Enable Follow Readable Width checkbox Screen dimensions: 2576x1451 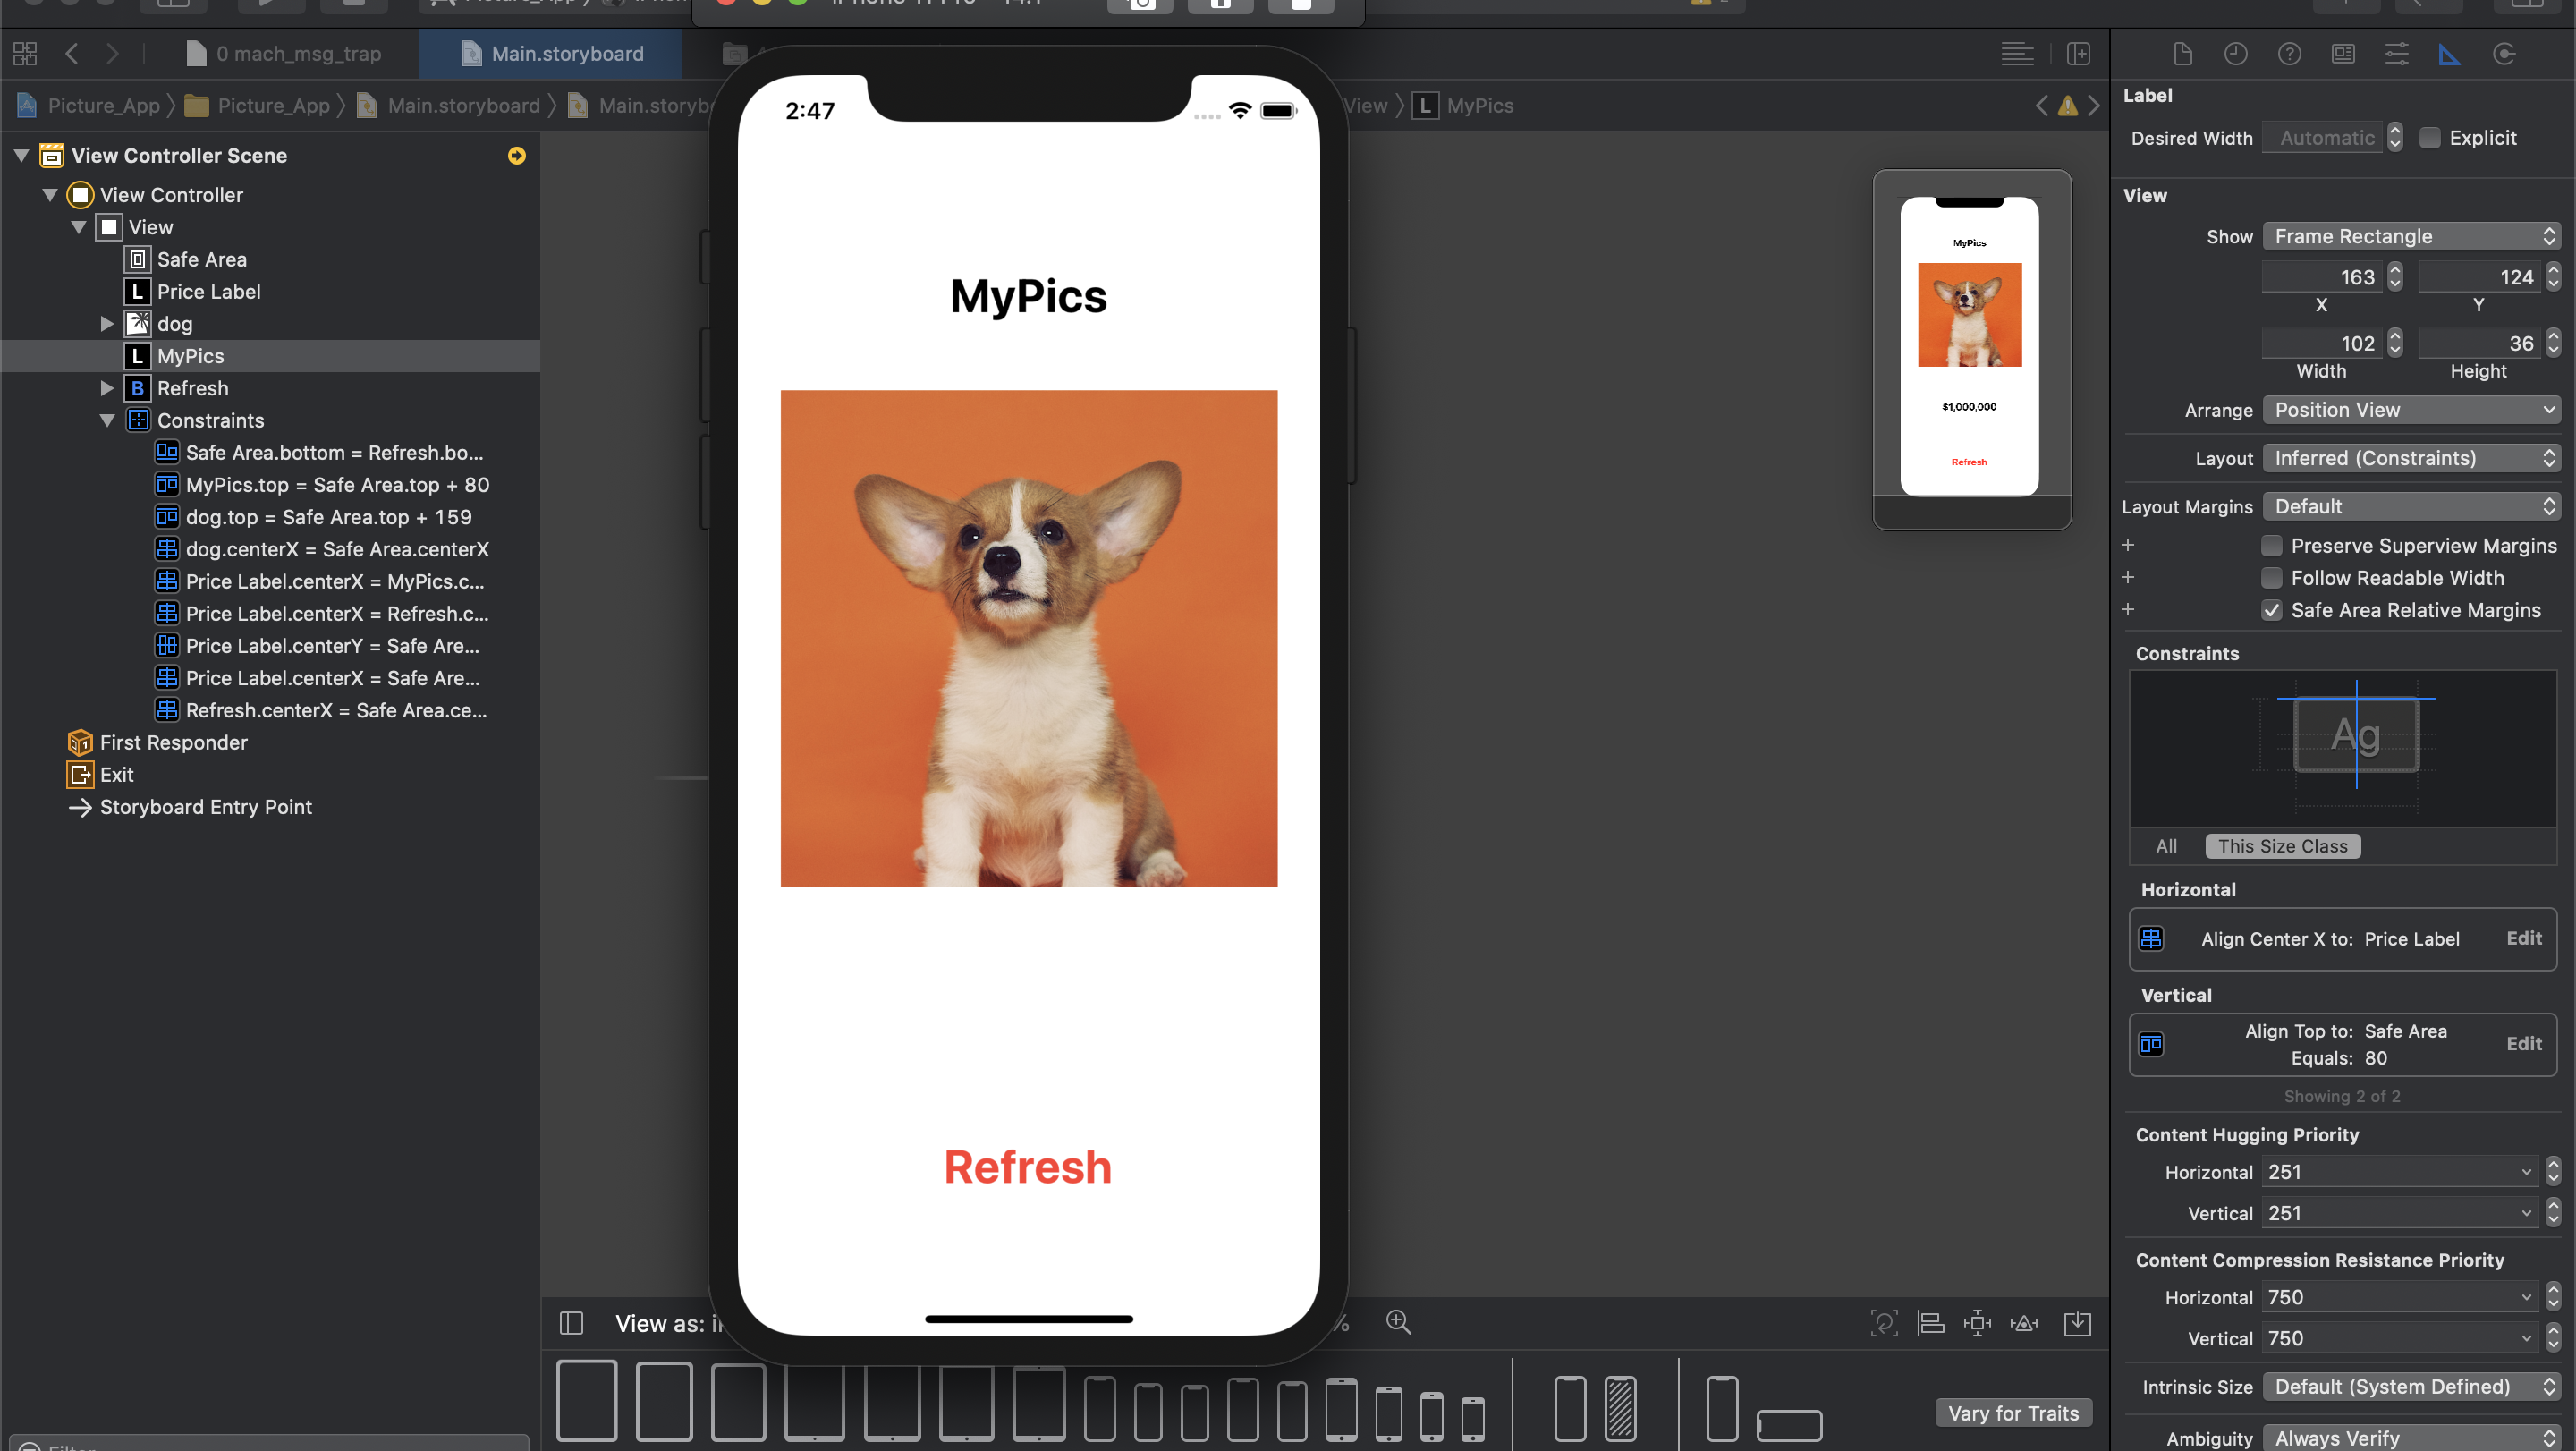pos(2271,578)
